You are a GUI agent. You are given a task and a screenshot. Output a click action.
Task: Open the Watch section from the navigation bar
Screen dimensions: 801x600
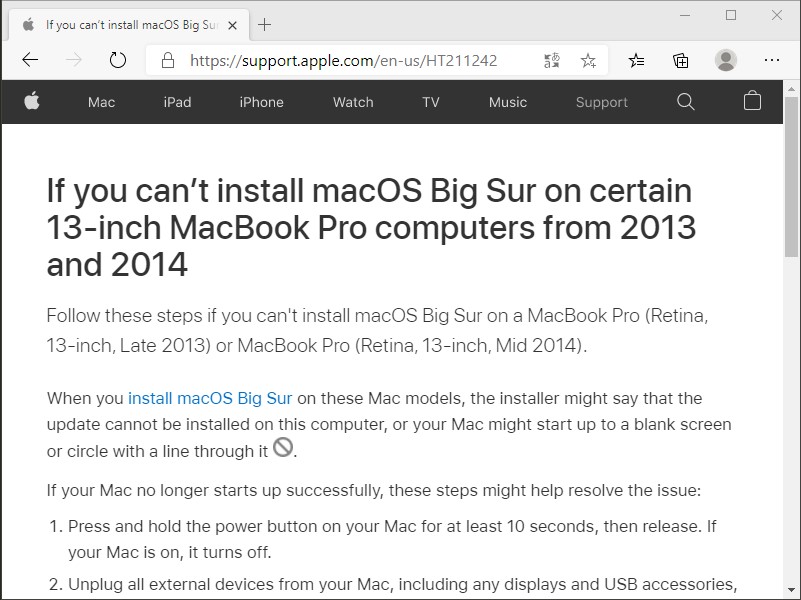point(352,101)
